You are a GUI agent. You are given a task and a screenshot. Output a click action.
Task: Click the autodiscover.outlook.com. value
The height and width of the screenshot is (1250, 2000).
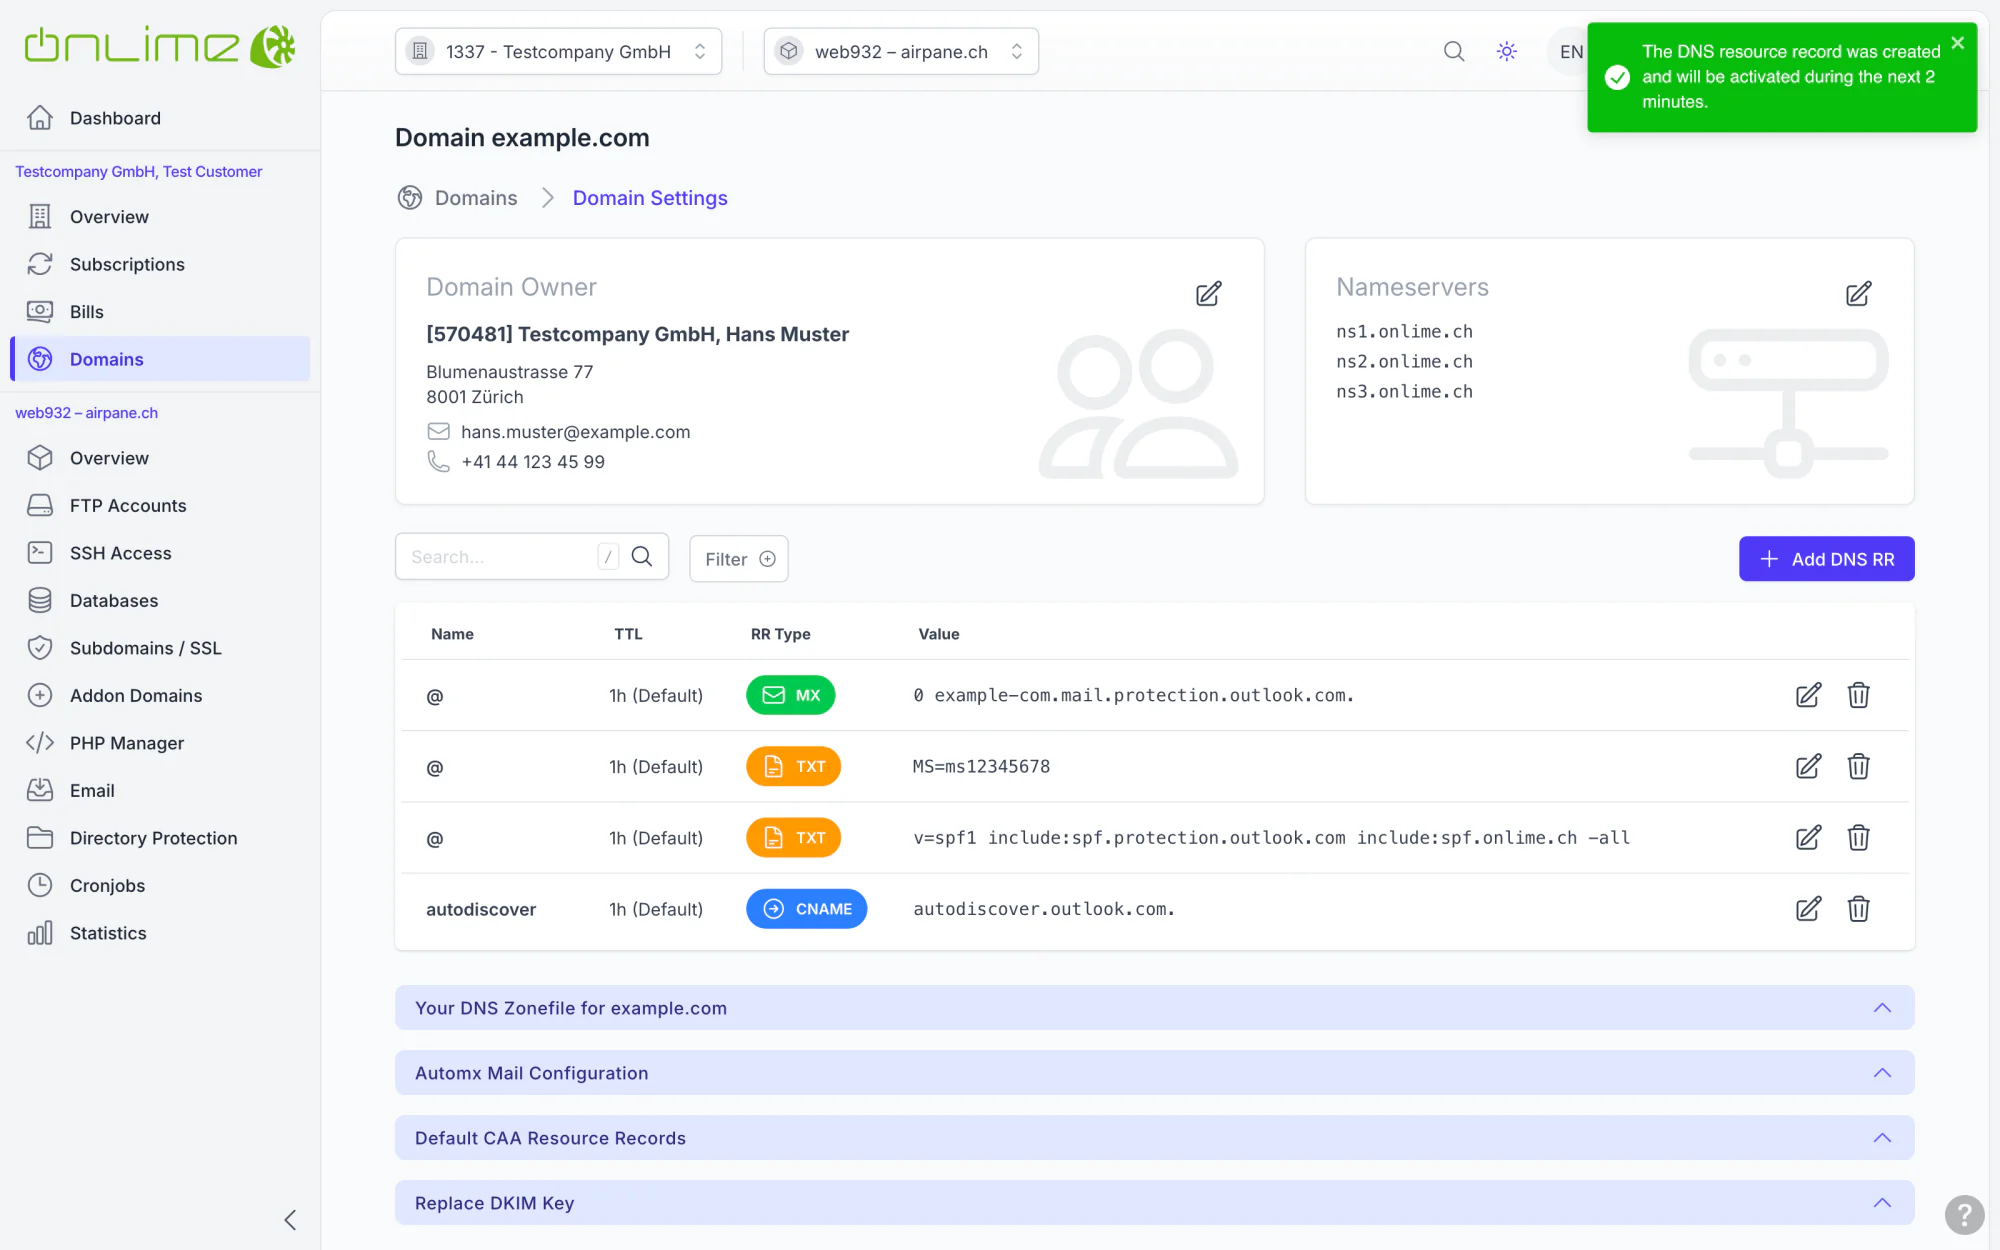pos(1044,909)
